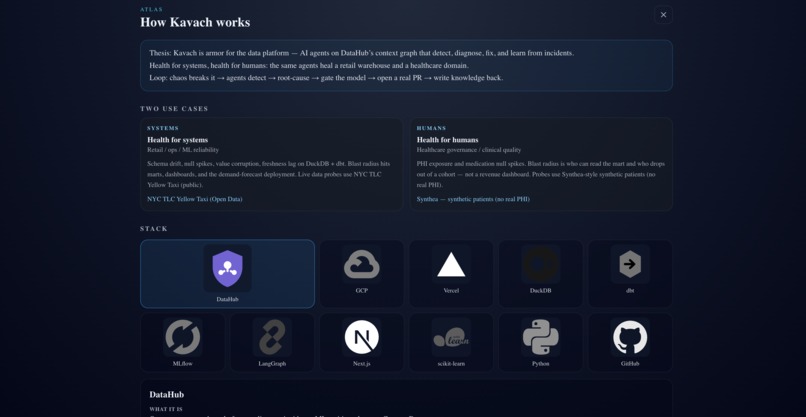Select the DuckDB stack icon
Screen dimensions: 806x417
540,264
